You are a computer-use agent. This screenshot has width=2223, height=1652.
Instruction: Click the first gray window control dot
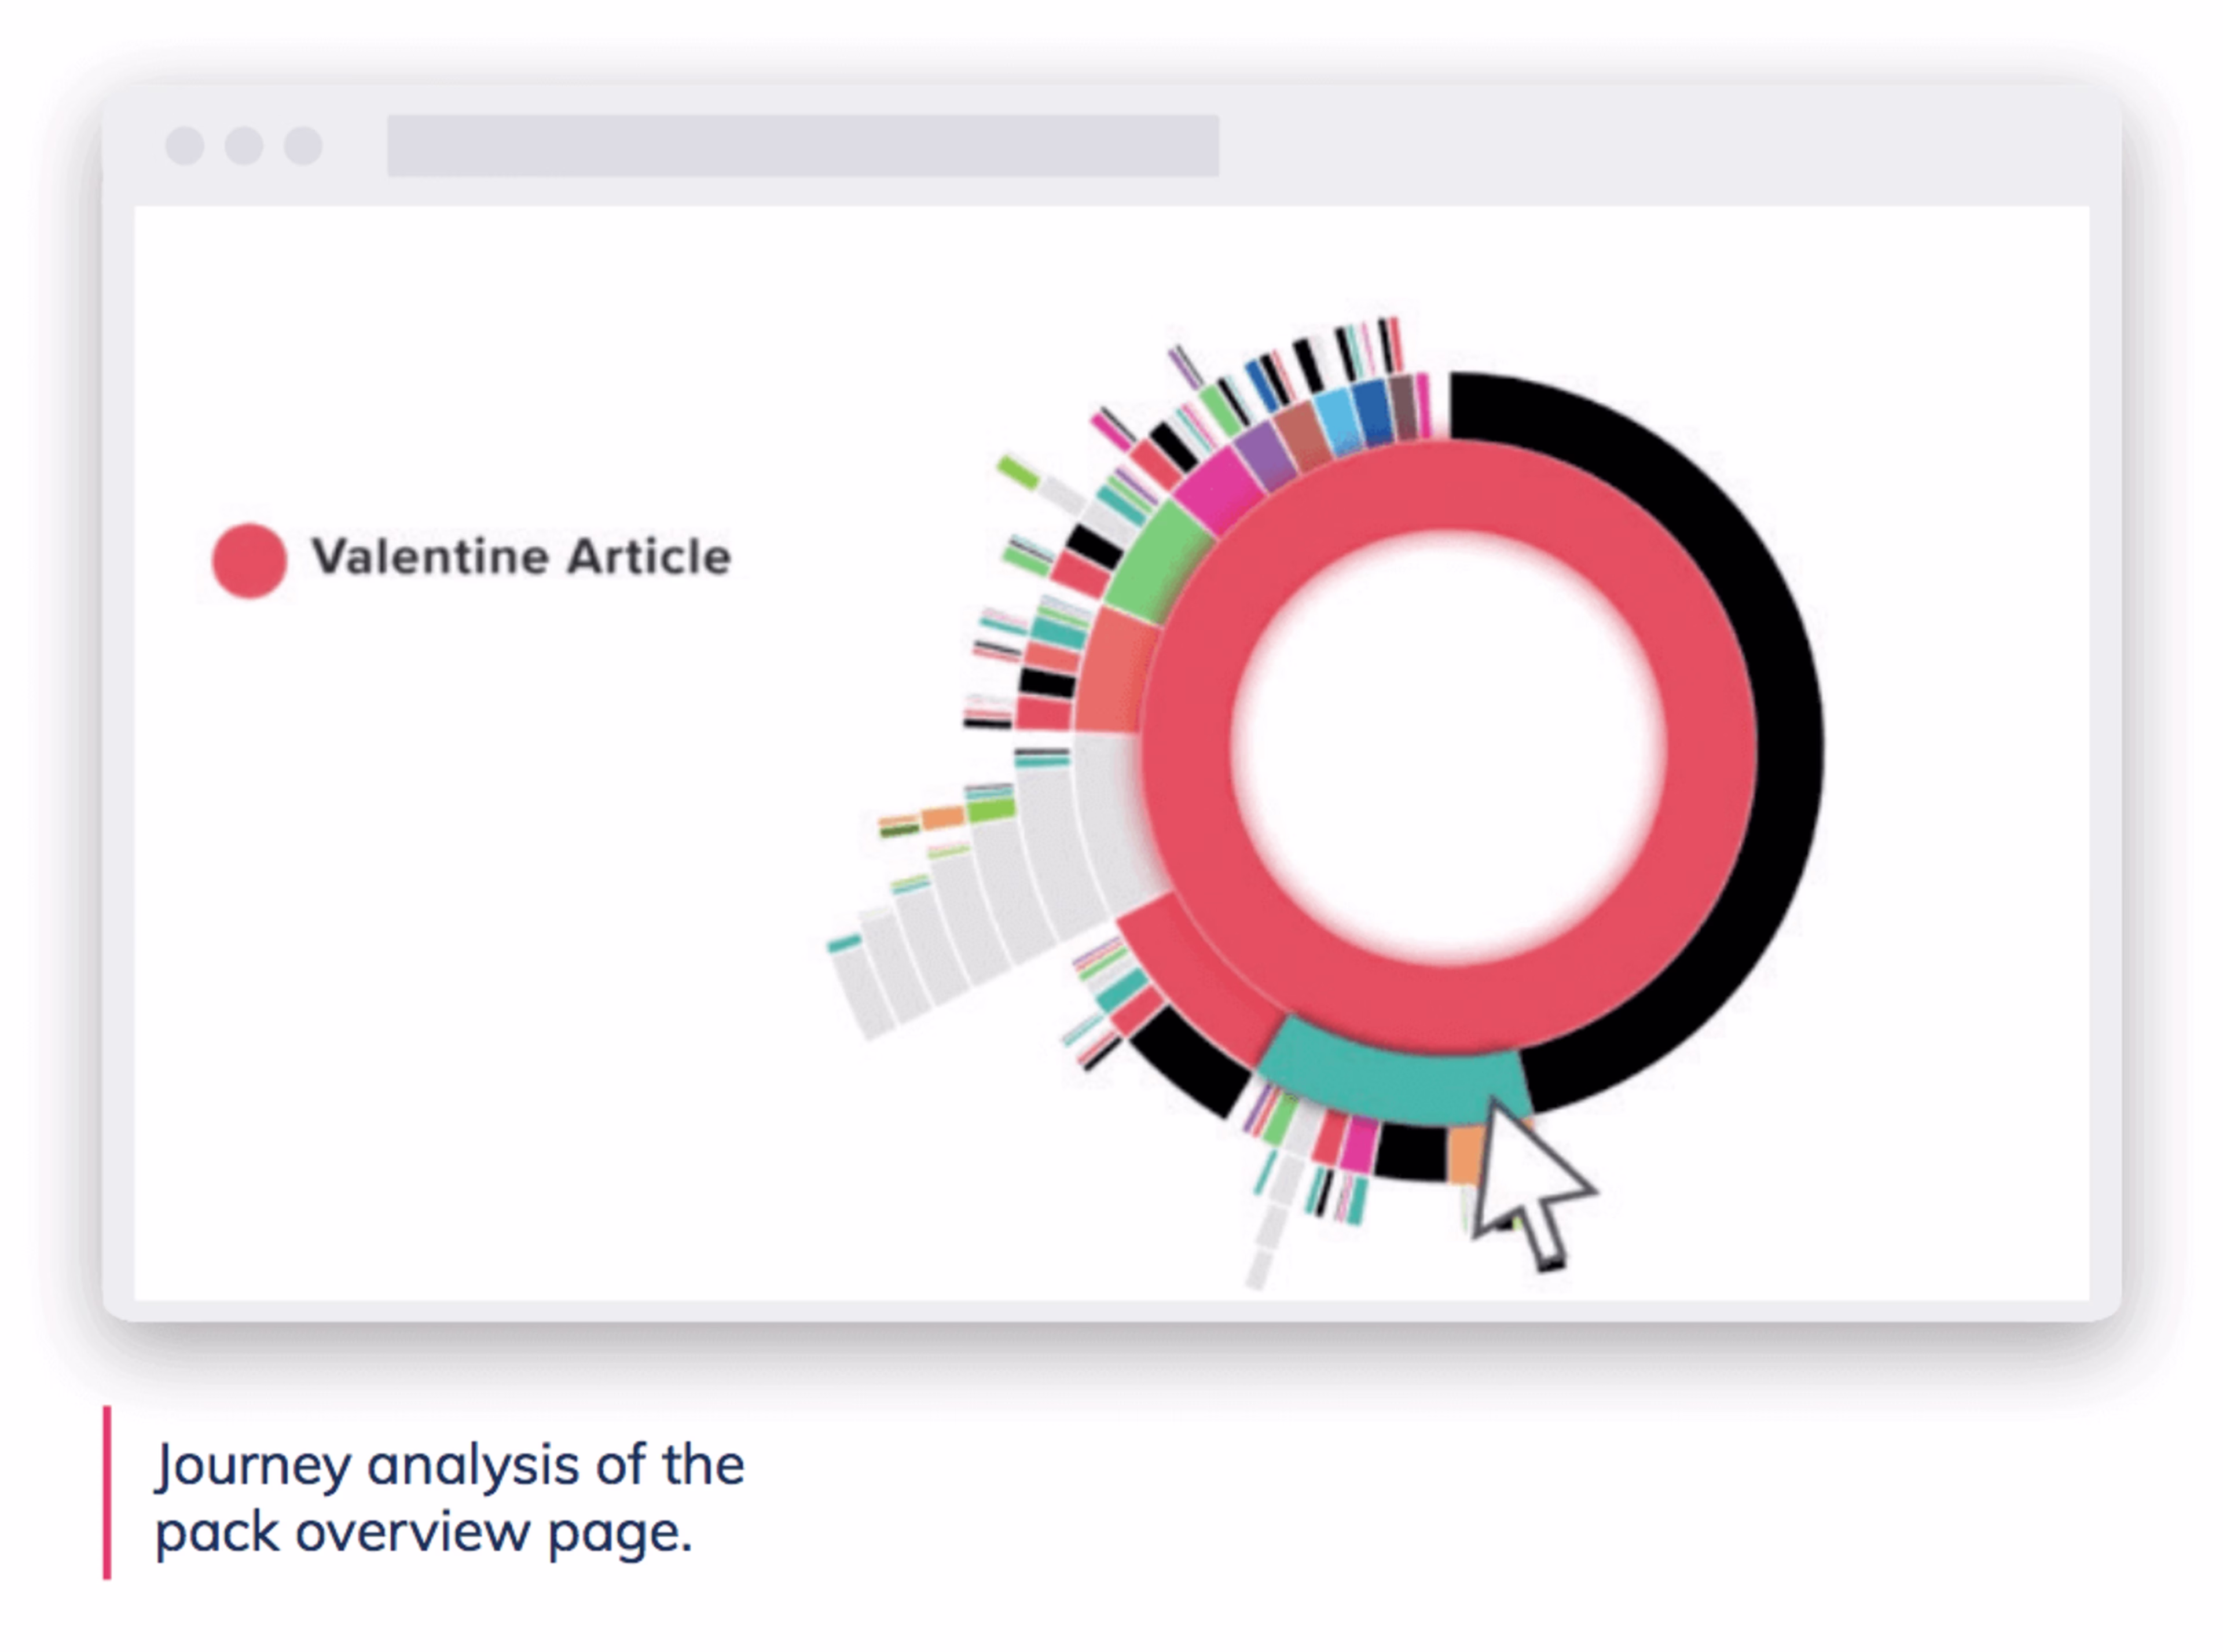[x=185, y=145]
